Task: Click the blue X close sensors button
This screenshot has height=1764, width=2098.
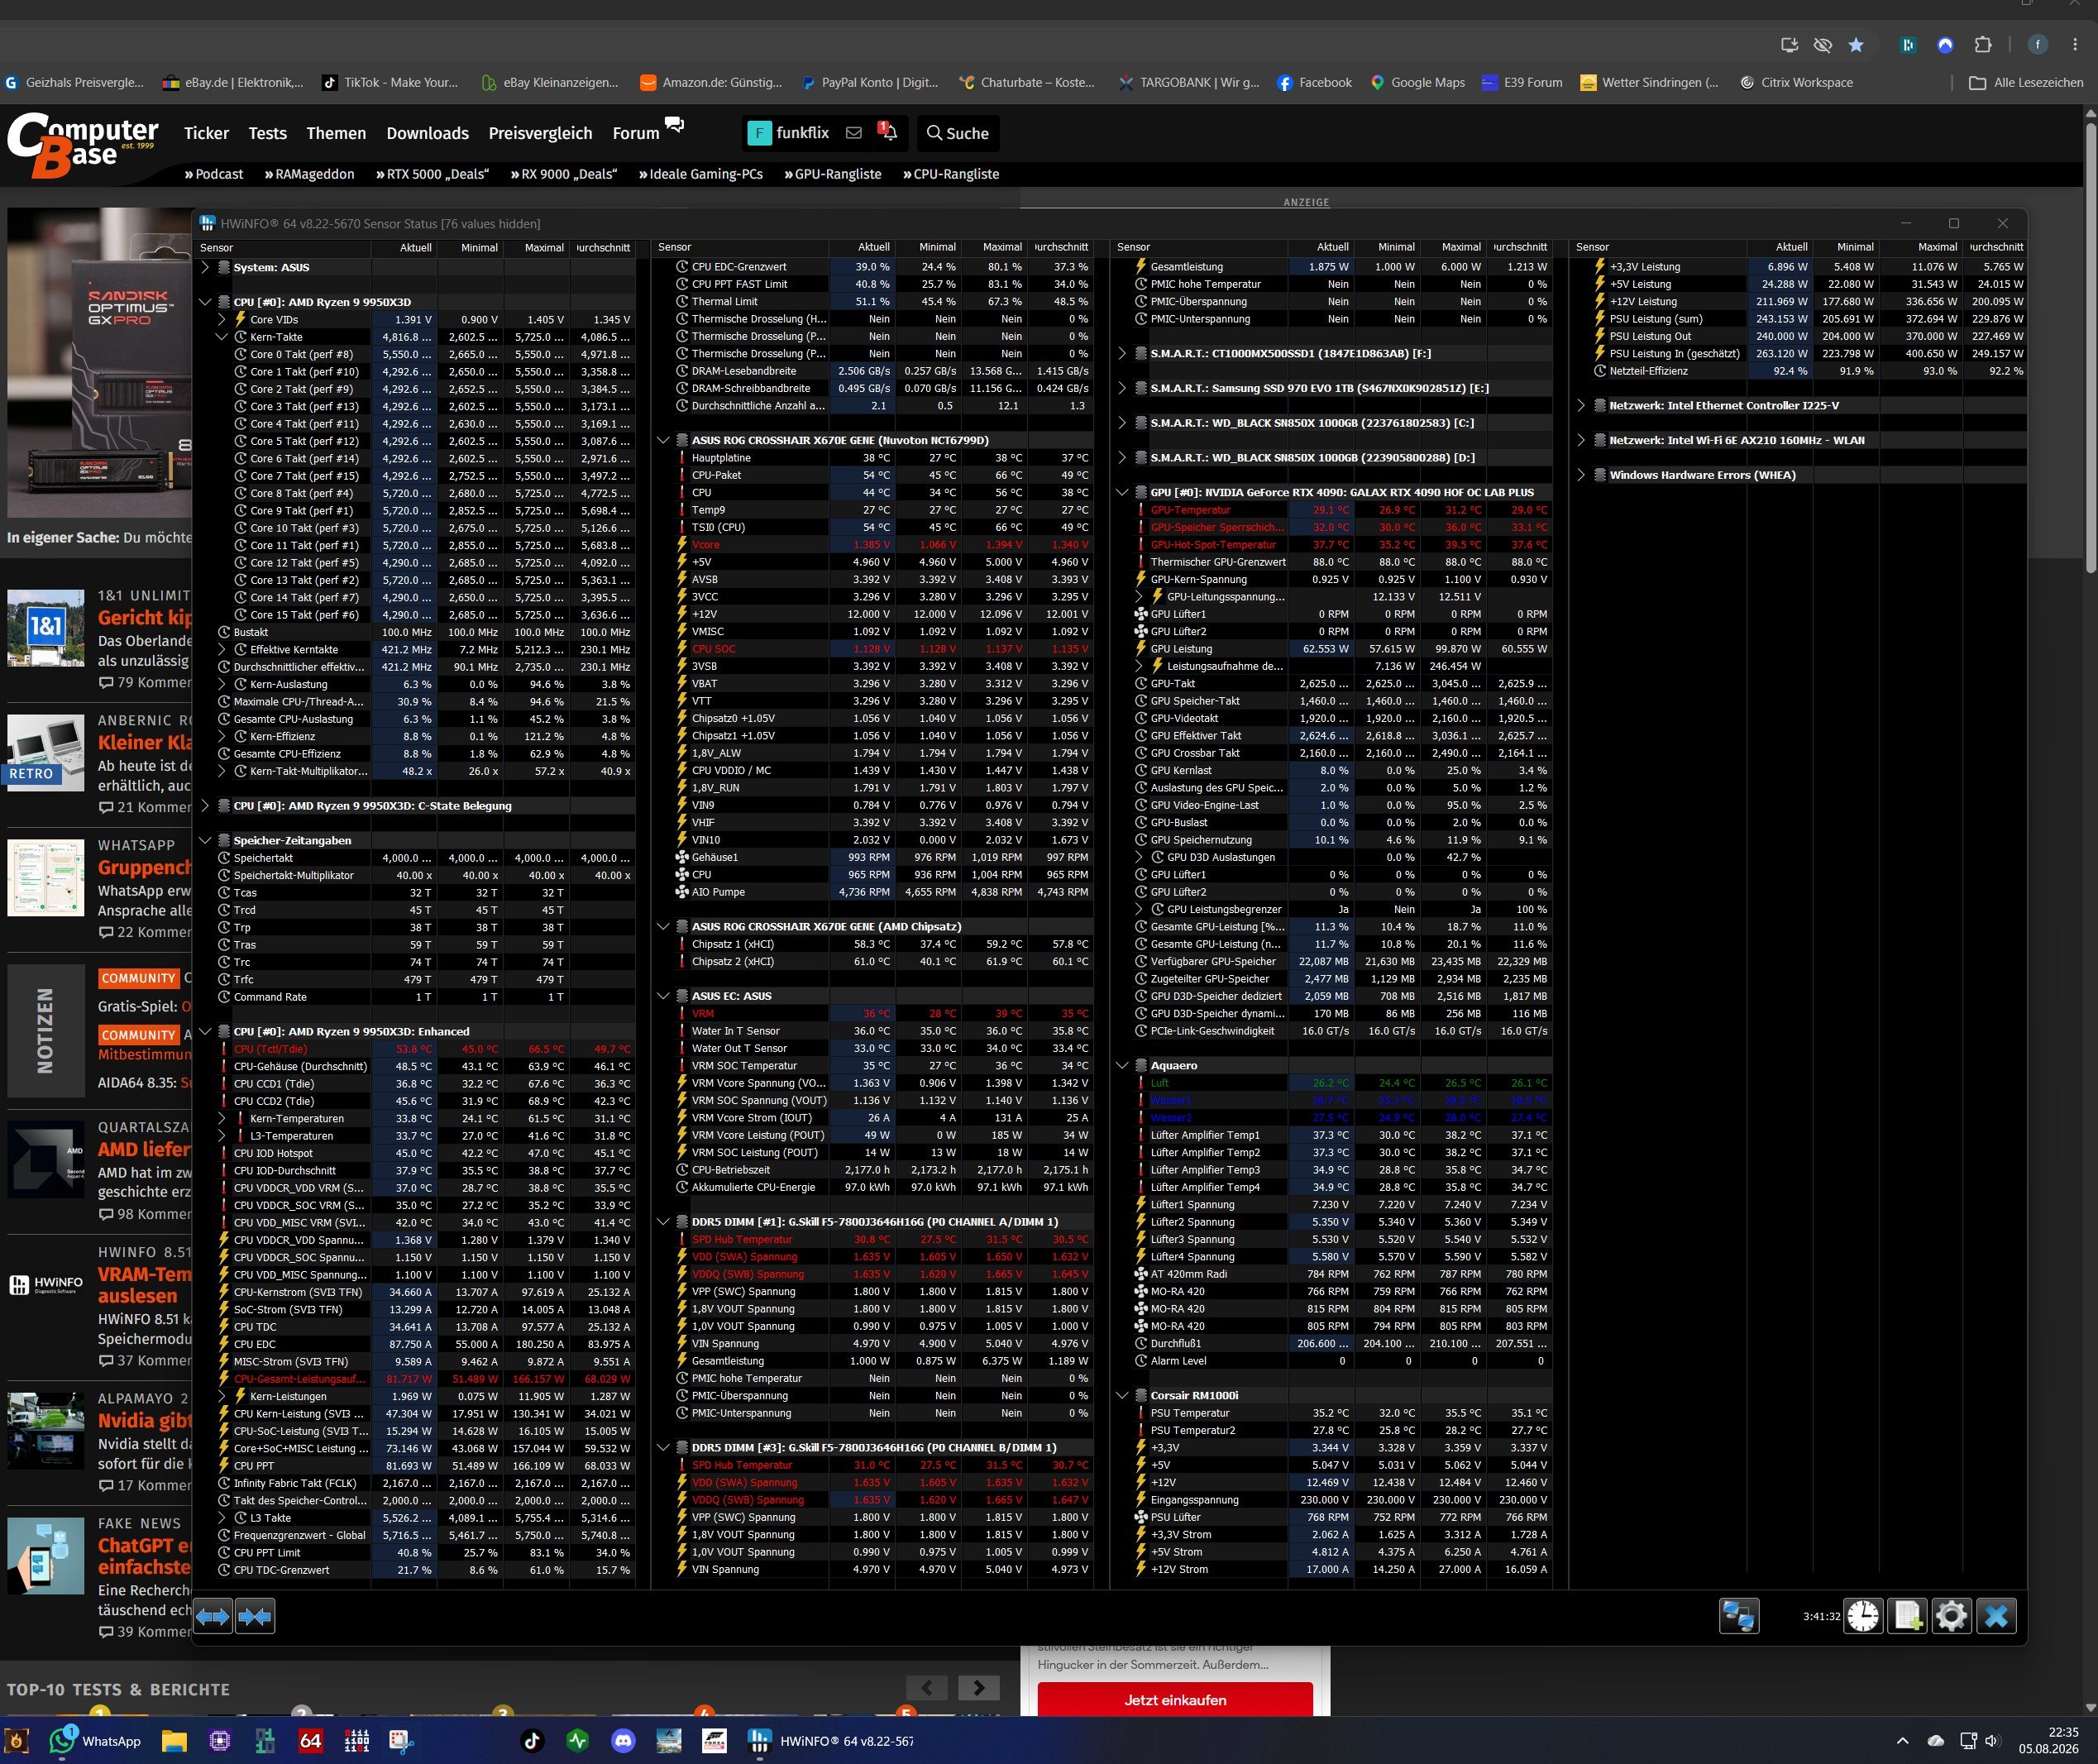Action: pyautogui.click(x=1996, y=1616)
